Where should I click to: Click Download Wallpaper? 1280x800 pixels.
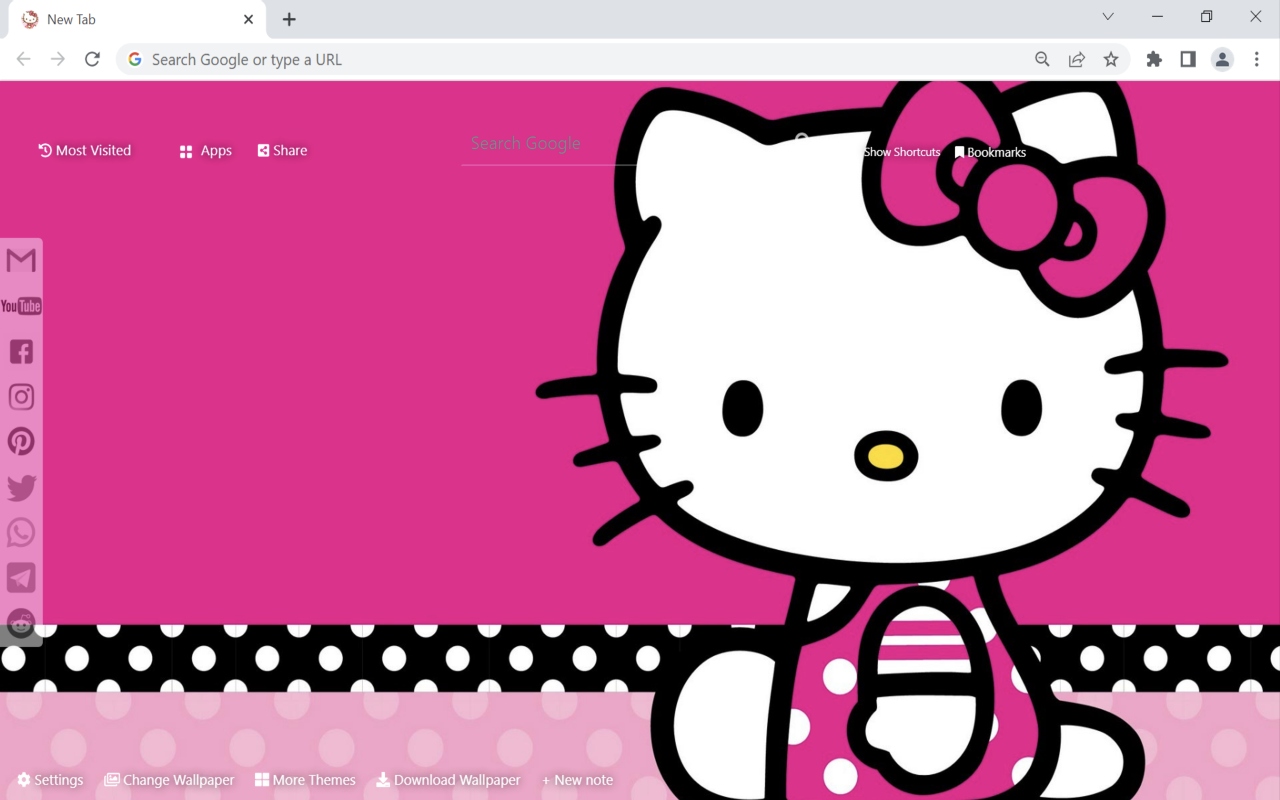point(448,780)
